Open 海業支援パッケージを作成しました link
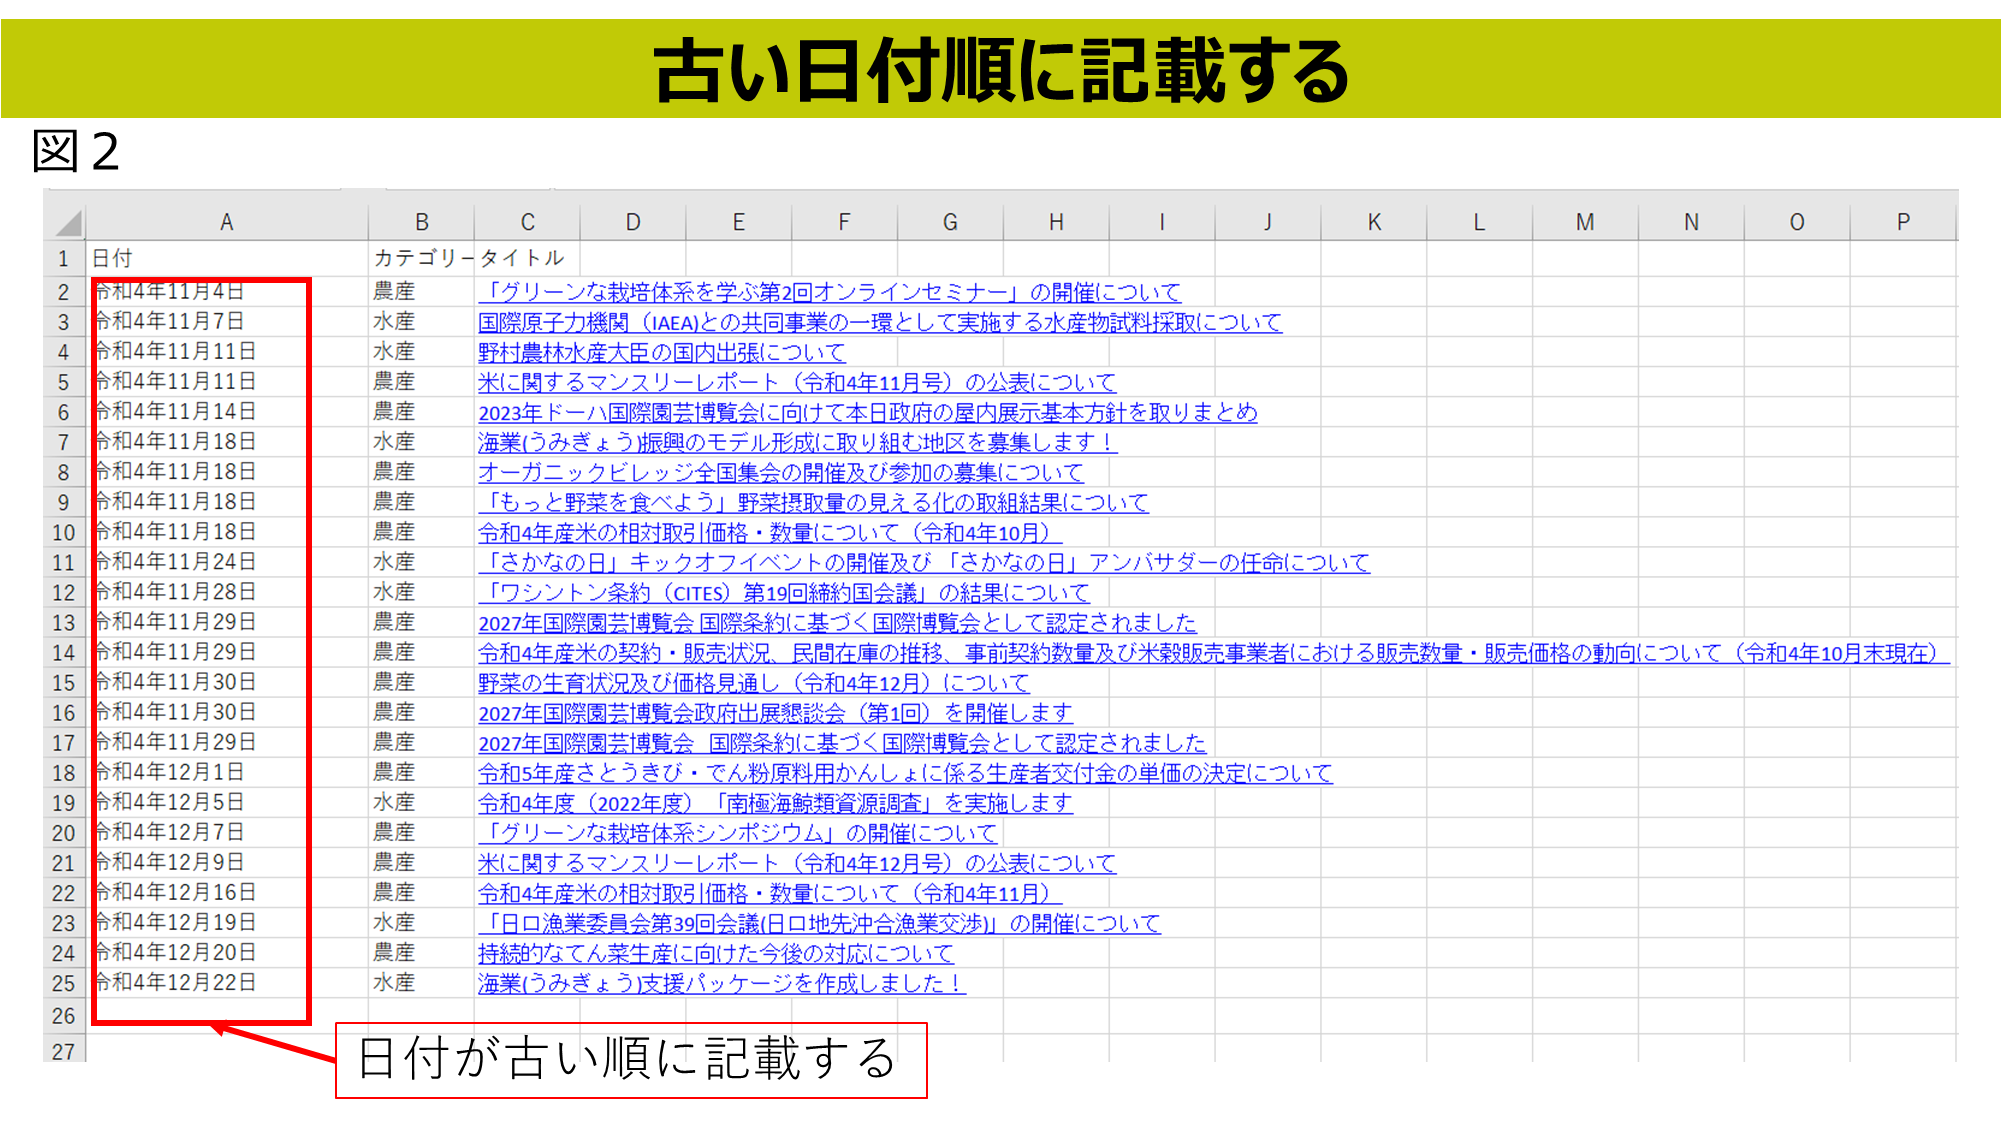The width and height of the screenshot is (2001, 1121). click(x=721, y=983)
